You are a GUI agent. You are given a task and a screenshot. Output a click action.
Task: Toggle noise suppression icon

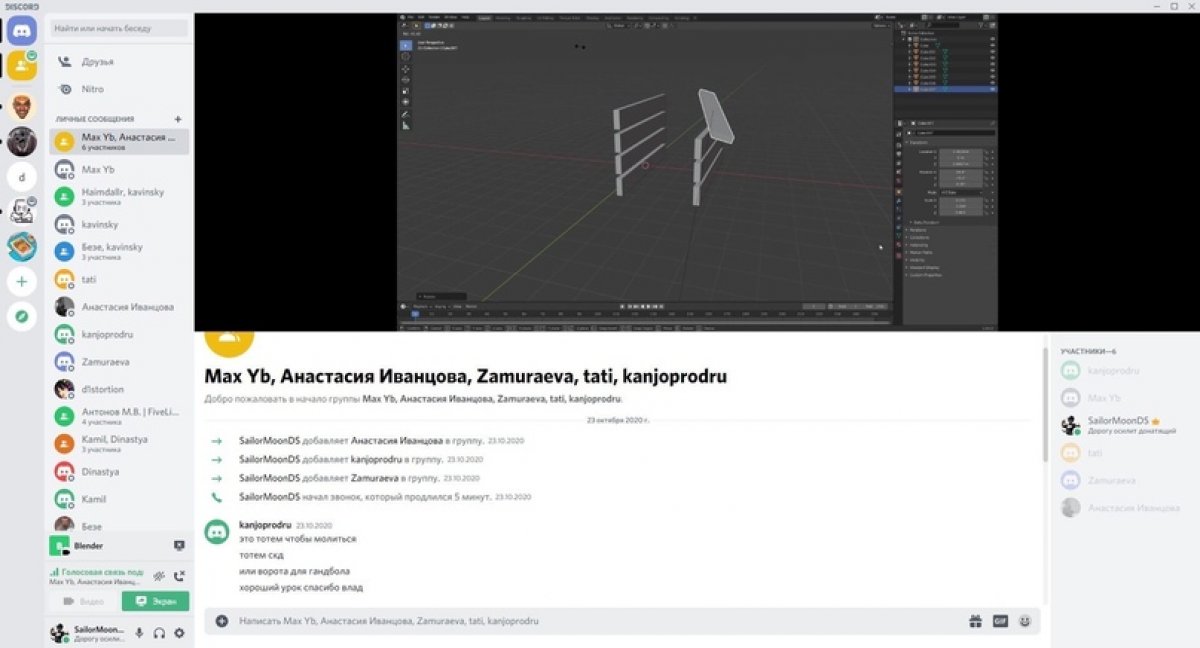point(158,576)
